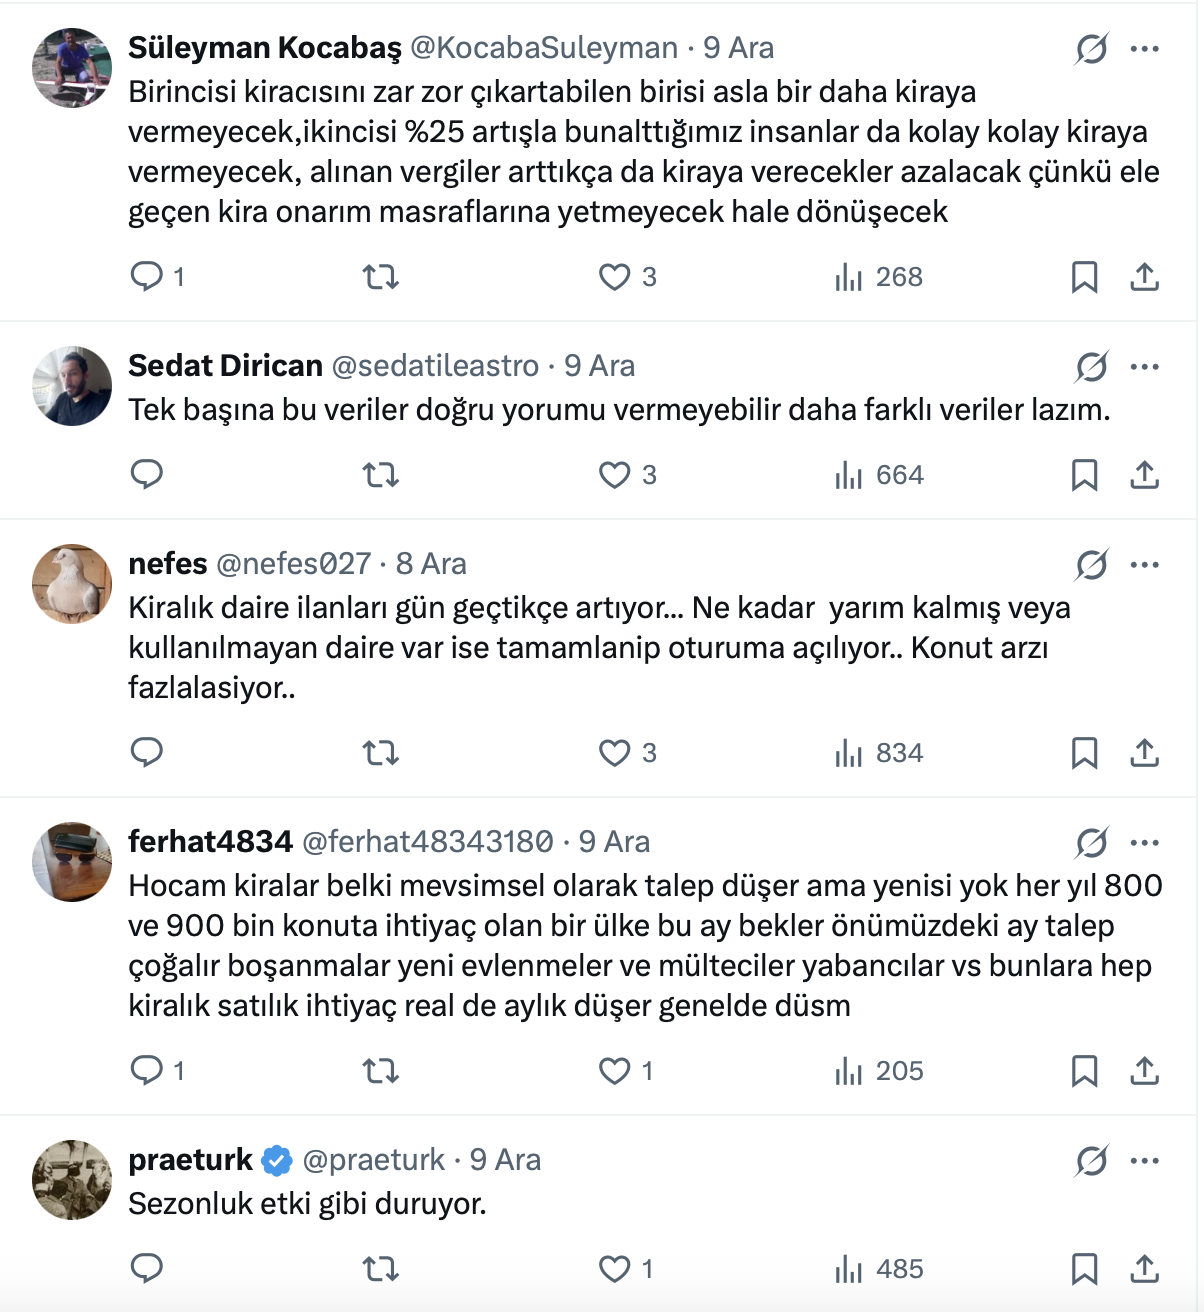Reply to Süleyman Kocabaş's tweet

[x=147, y=276]
